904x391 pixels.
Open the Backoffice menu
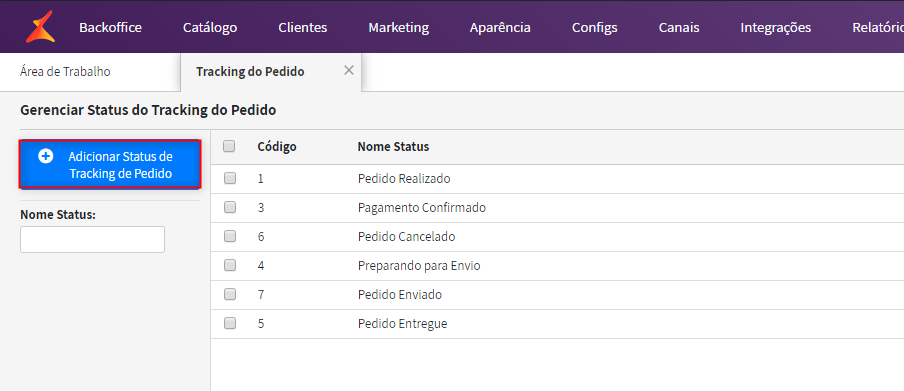[x=110, y=27]
